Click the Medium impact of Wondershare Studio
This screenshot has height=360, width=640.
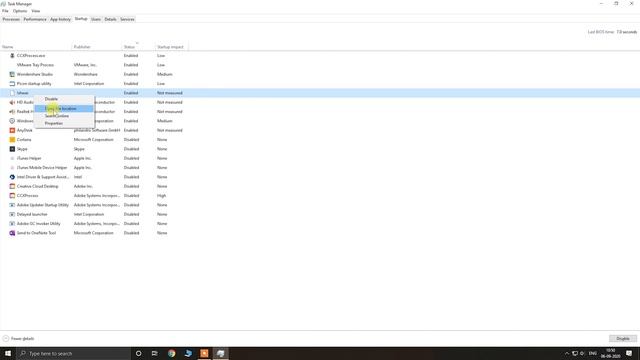pyautogui.click(x=165, y=74)
